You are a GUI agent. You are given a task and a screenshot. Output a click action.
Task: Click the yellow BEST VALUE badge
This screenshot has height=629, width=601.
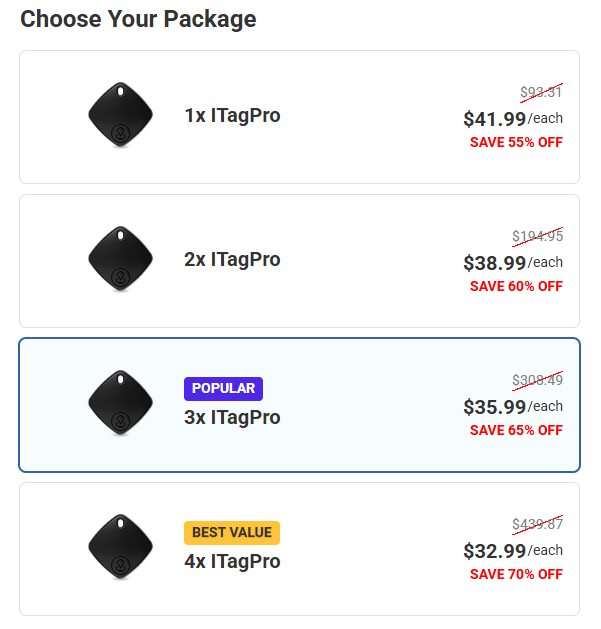point(231,532)
